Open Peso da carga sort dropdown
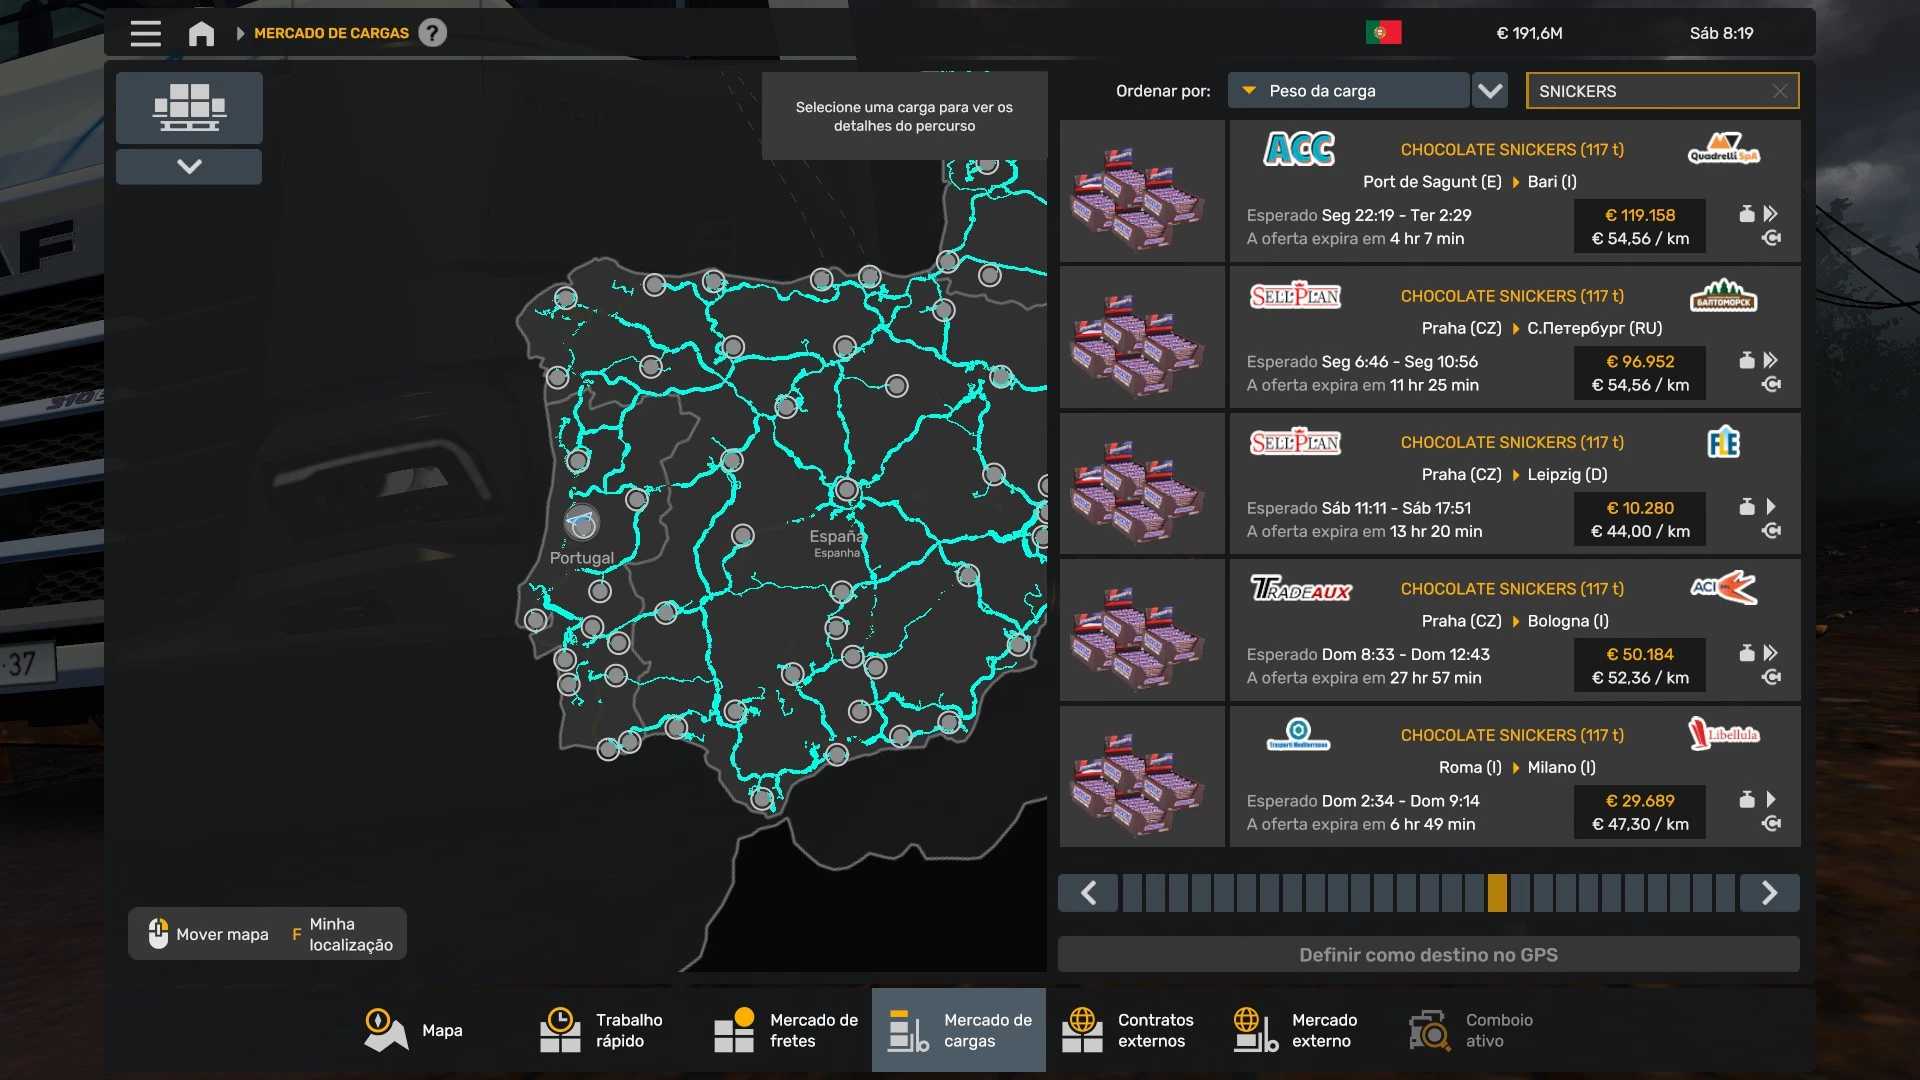This screenshot has width=1920, height=1080. click(x=1348, y=91)
